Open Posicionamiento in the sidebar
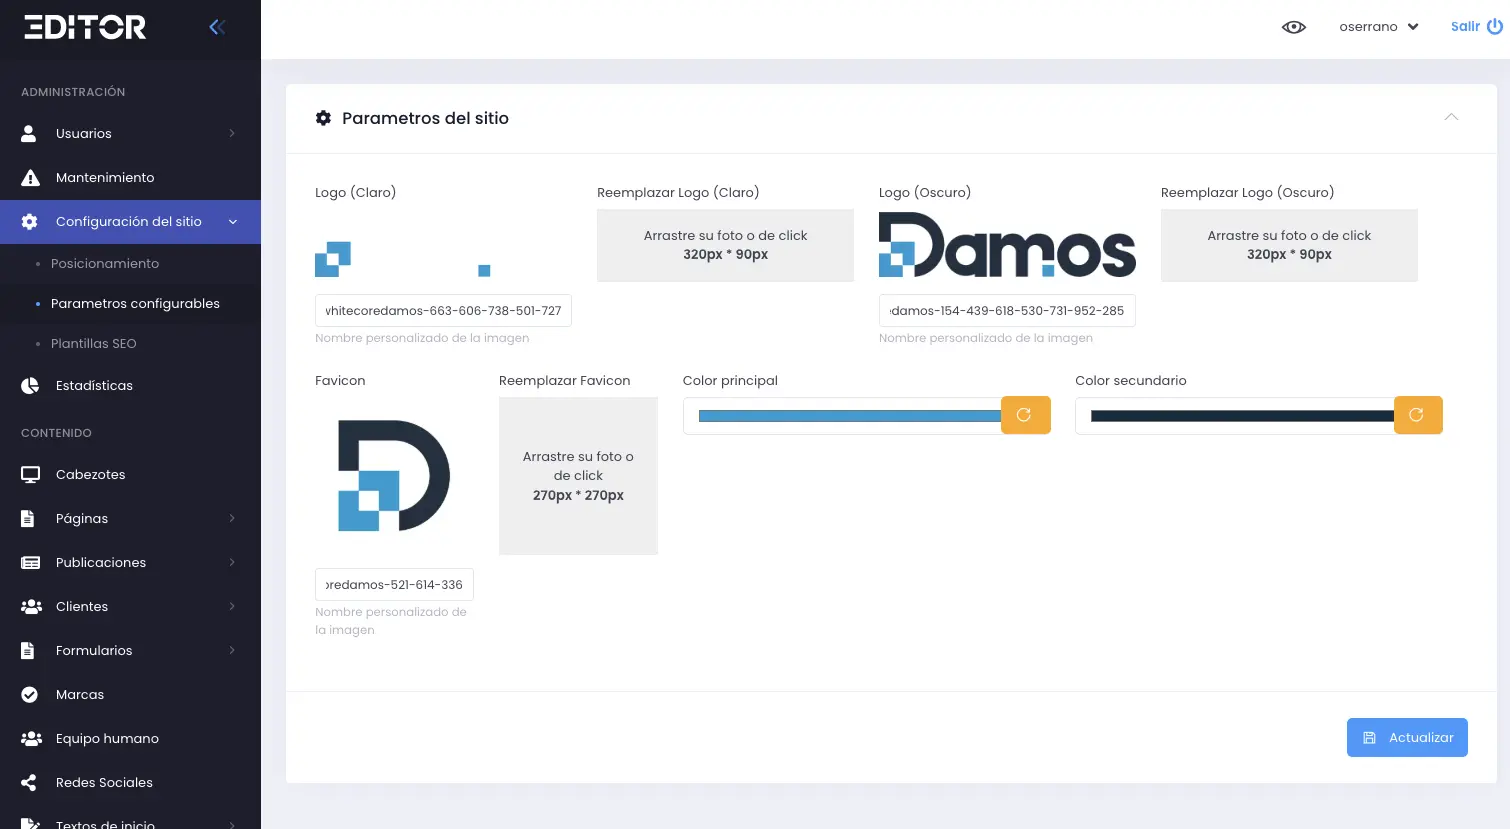Image resolution: width=1510 pixels, height=829 pixels. coord(105,264)
